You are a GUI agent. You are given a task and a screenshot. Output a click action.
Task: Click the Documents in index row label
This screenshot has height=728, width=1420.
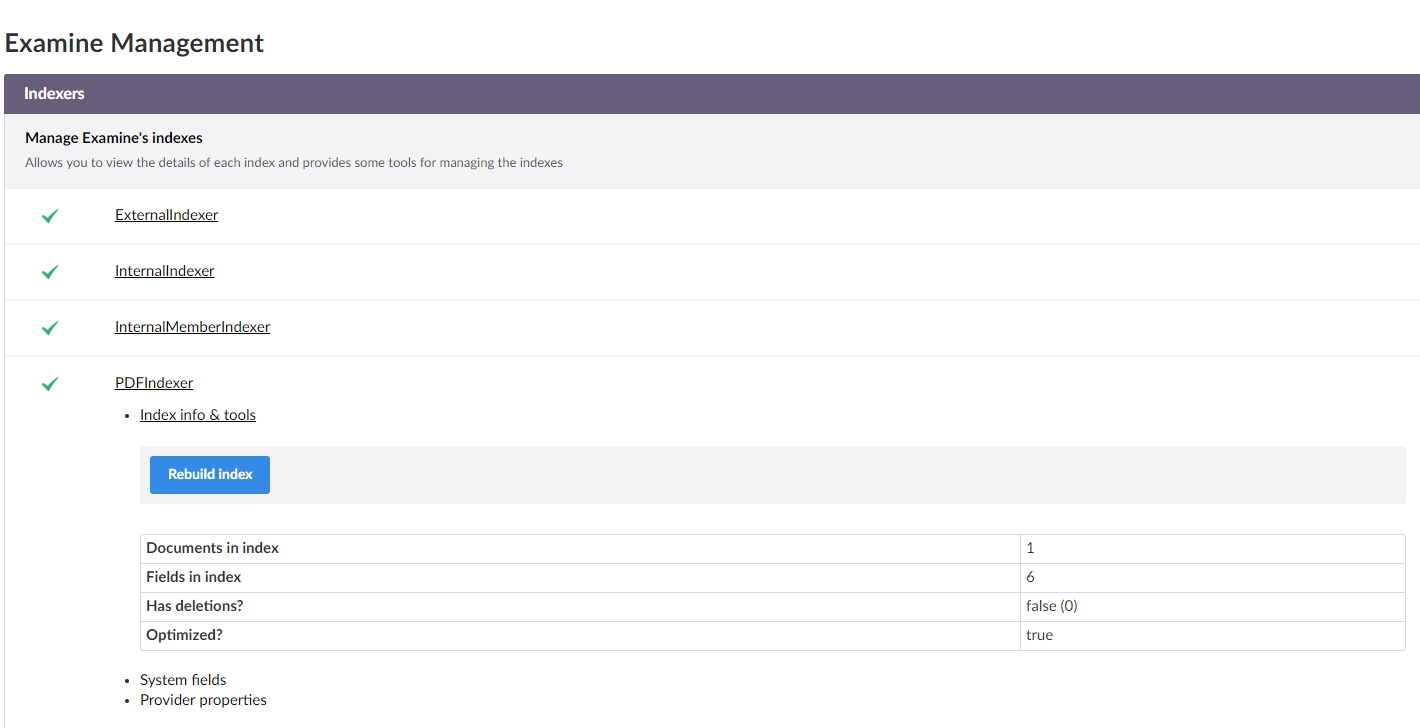click(212, 548)
